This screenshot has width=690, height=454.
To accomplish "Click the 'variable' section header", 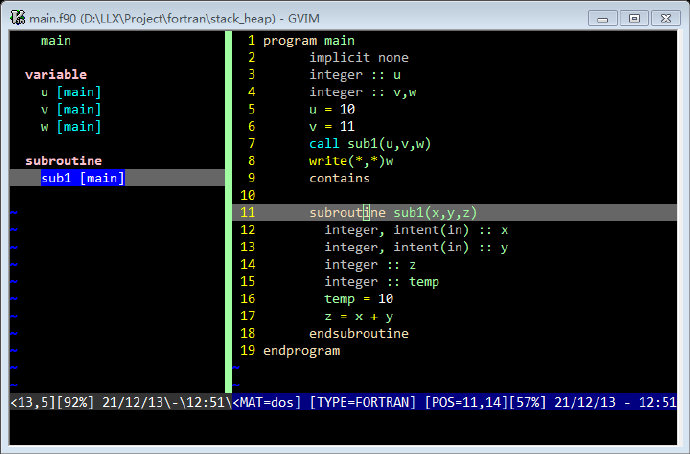I will (x=56, y=74).
